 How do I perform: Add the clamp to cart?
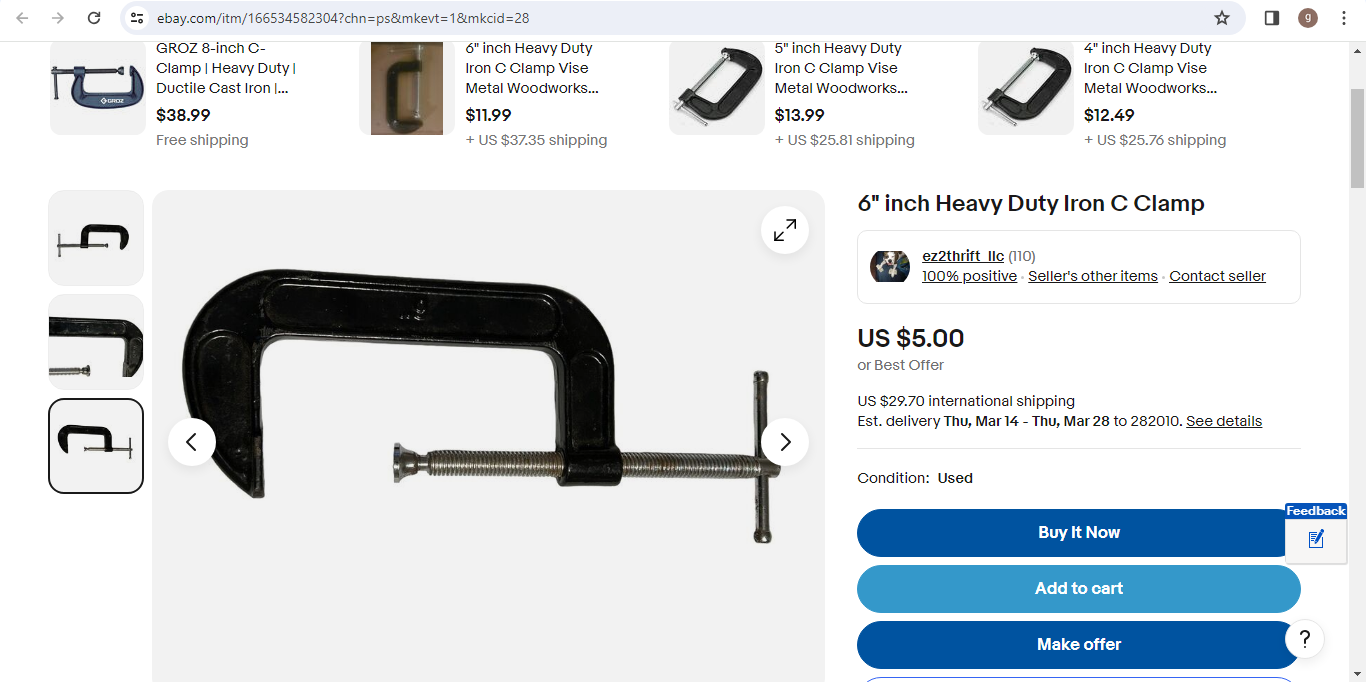(x=1079, y=589)
